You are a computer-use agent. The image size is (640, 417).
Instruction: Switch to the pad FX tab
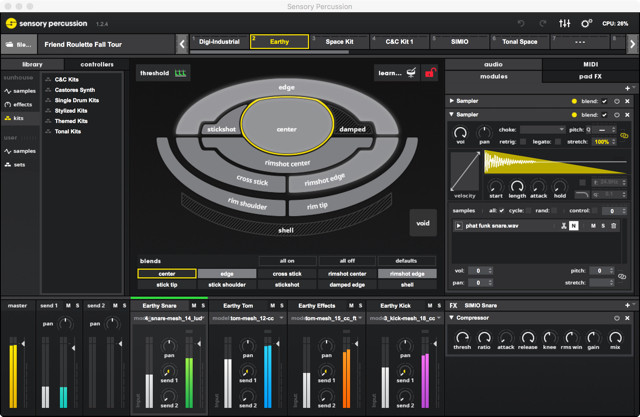[590, 76]
